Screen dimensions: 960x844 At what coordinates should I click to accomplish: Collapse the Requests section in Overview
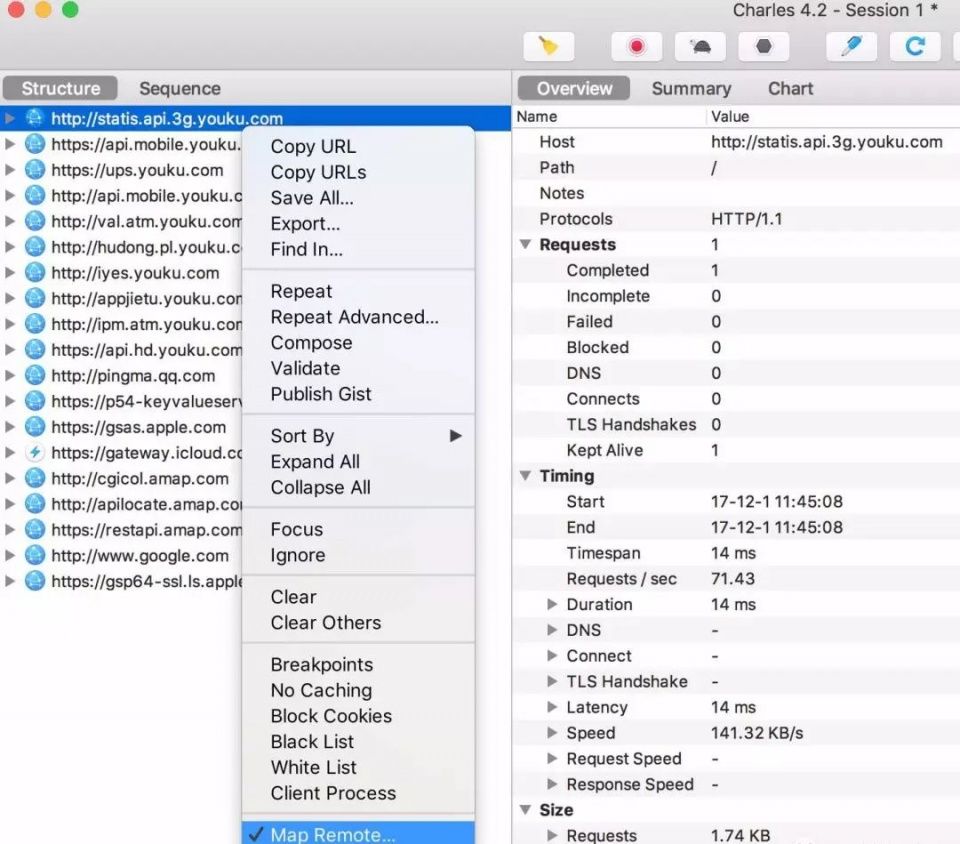coord(525,245)
